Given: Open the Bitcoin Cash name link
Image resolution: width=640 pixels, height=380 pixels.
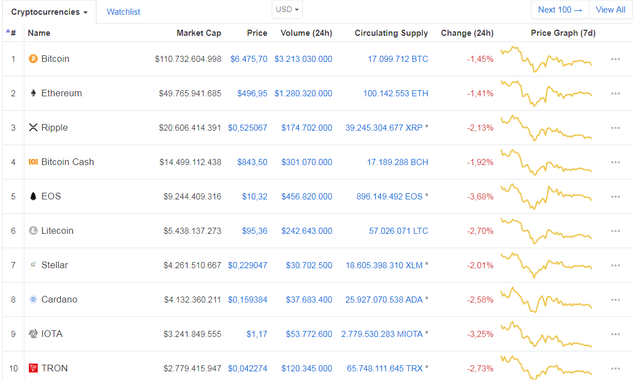Looking at the screenshot, I should pos(68,162).
